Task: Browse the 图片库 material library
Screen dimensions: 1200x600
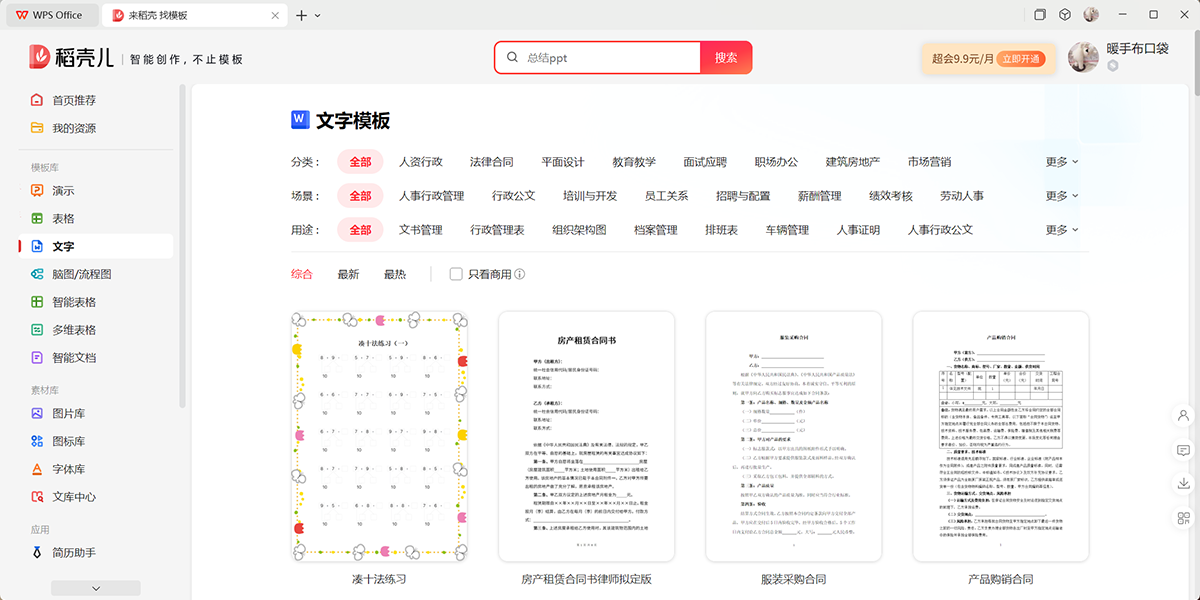Action: (63, 413)
